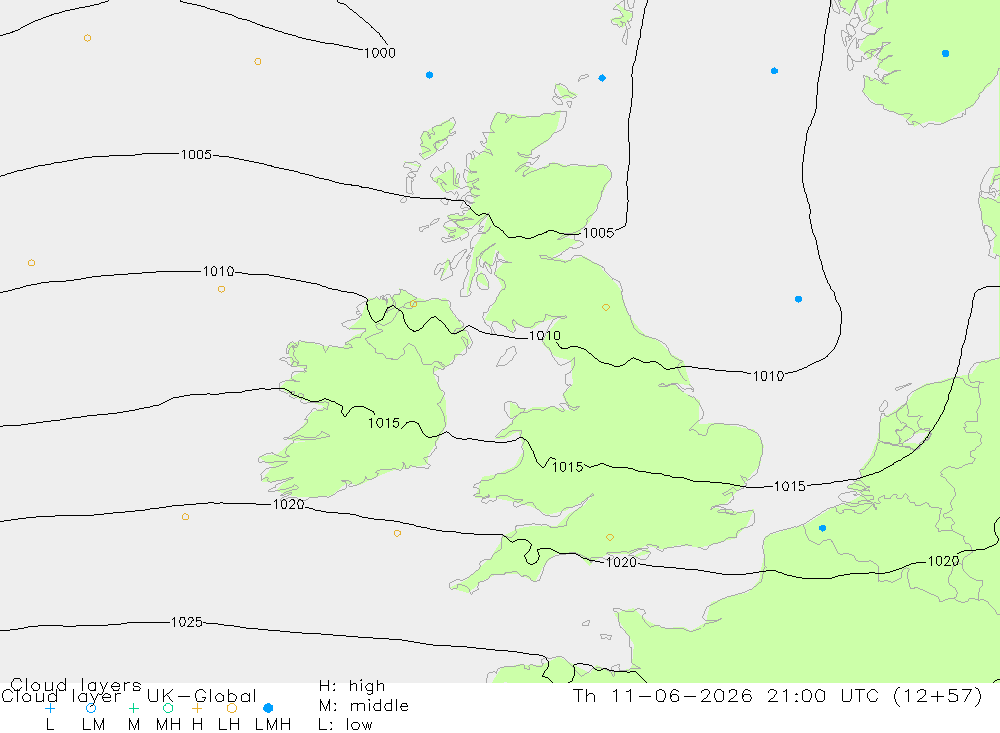Click the 1025 isobar label
This screenshot has width=1000, height=733.
(x=186, y=622)
